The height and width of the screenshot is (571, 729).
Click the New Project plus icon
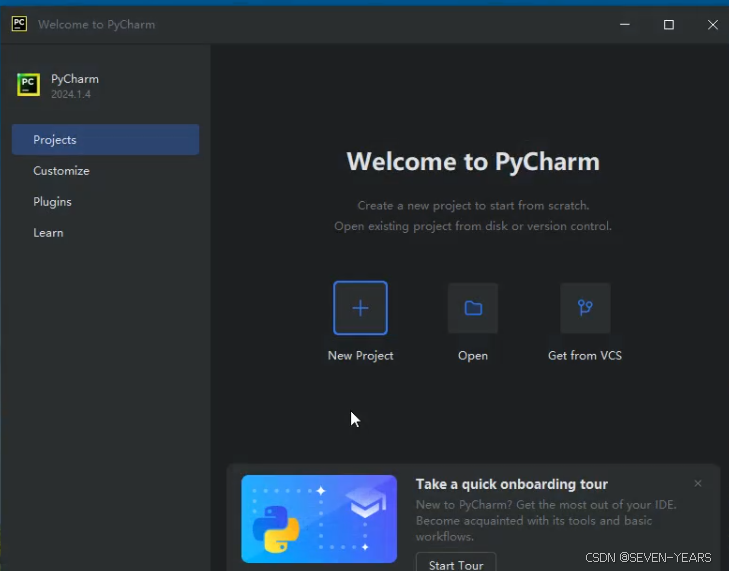point(360,308)
